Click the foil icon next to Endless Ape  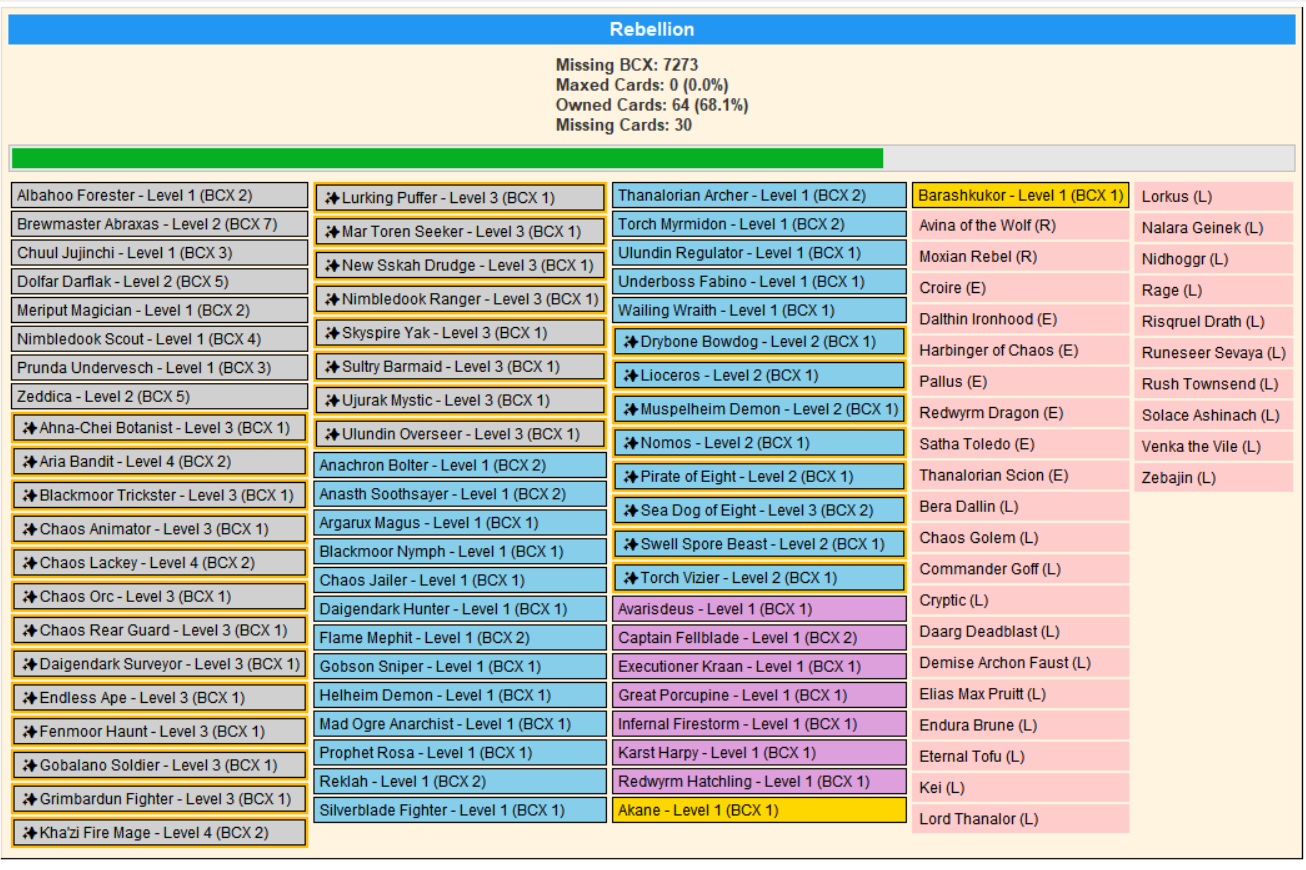(x=30, y=698)
